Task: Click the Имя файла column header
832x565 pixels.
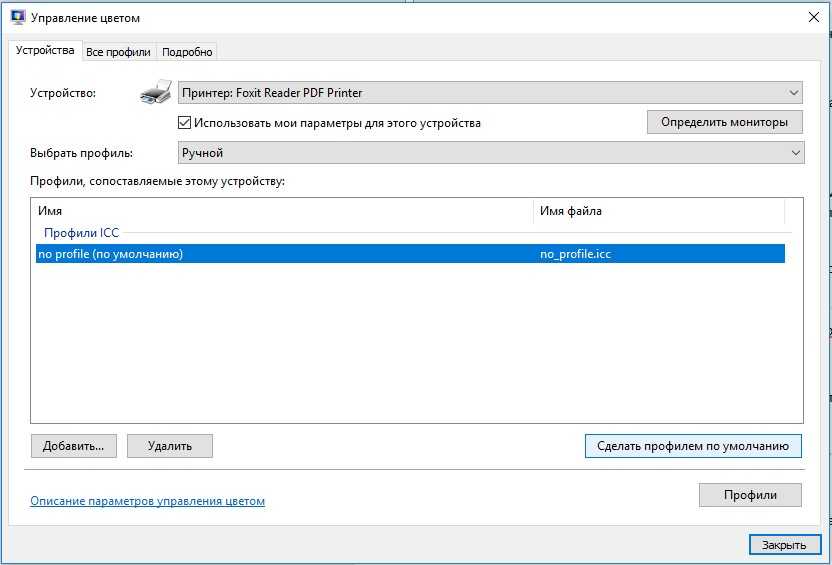Action: 658,211
